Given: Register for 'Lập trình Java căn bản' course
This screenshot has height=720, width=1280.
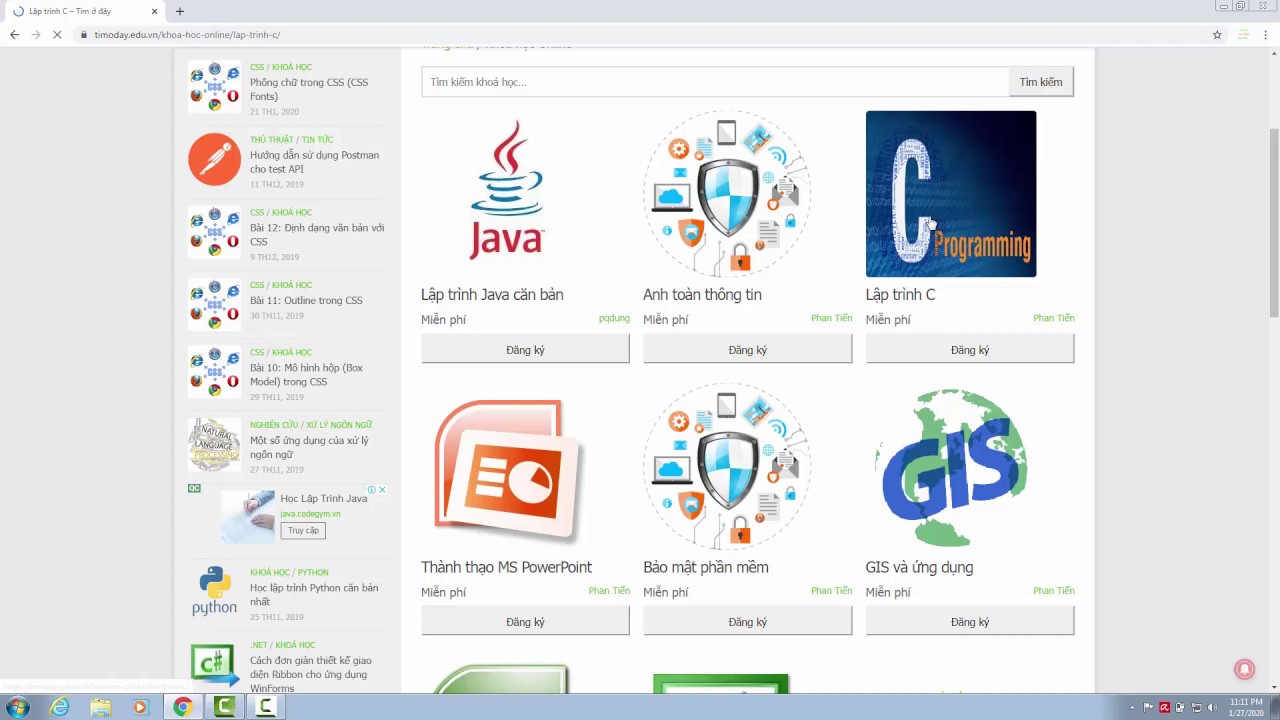Looking at the screenshot, I should coord(525,349).
